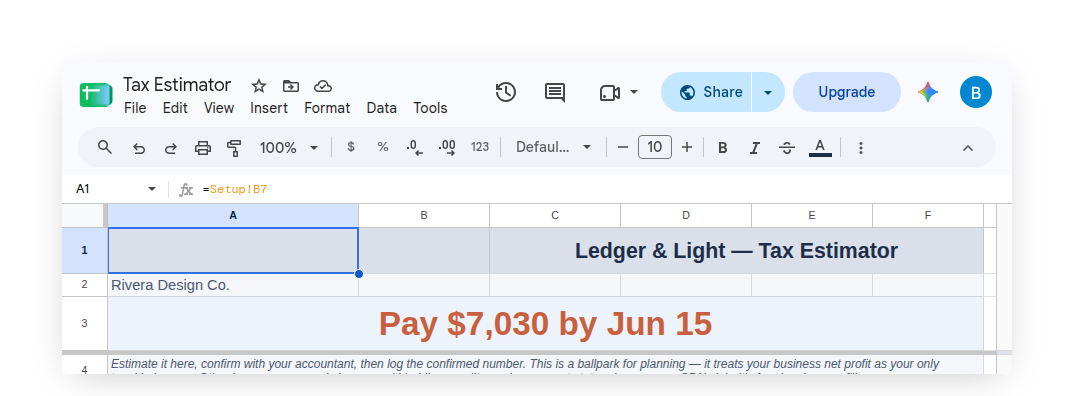Click Ledger & Light — Tax Estimator heading
Viewport: 1074px width, 396px height.
736,251
